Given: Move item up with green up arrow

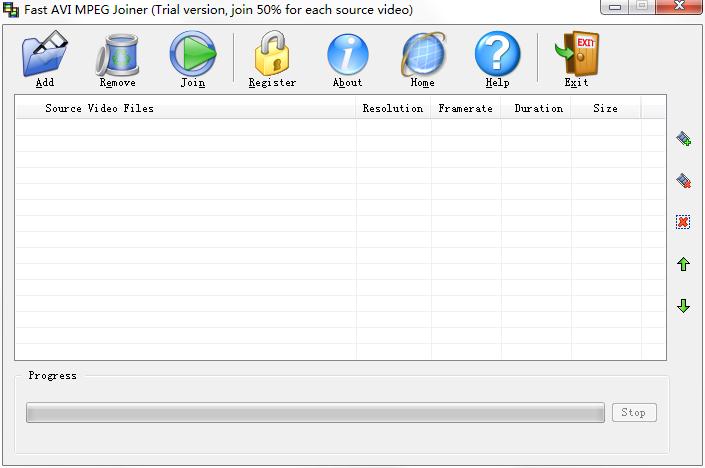Looking at the screenshot, I should click(x=683, y=264).
